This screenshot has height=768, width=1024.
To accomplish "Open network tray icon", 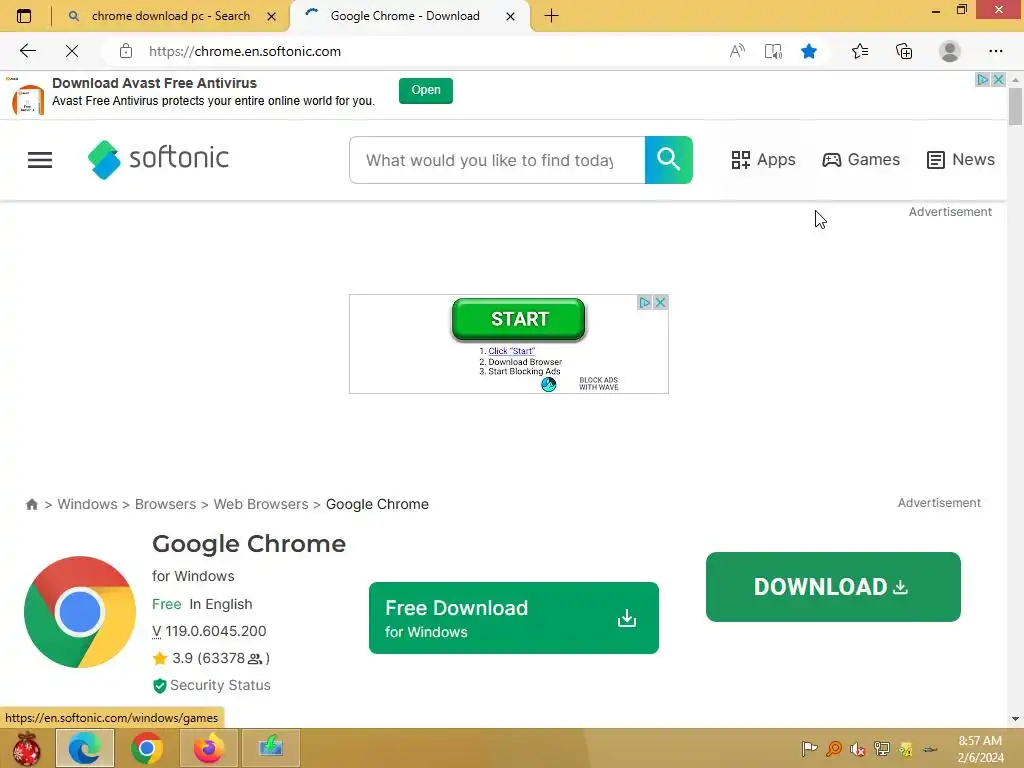I will click(x=882, y=748).
